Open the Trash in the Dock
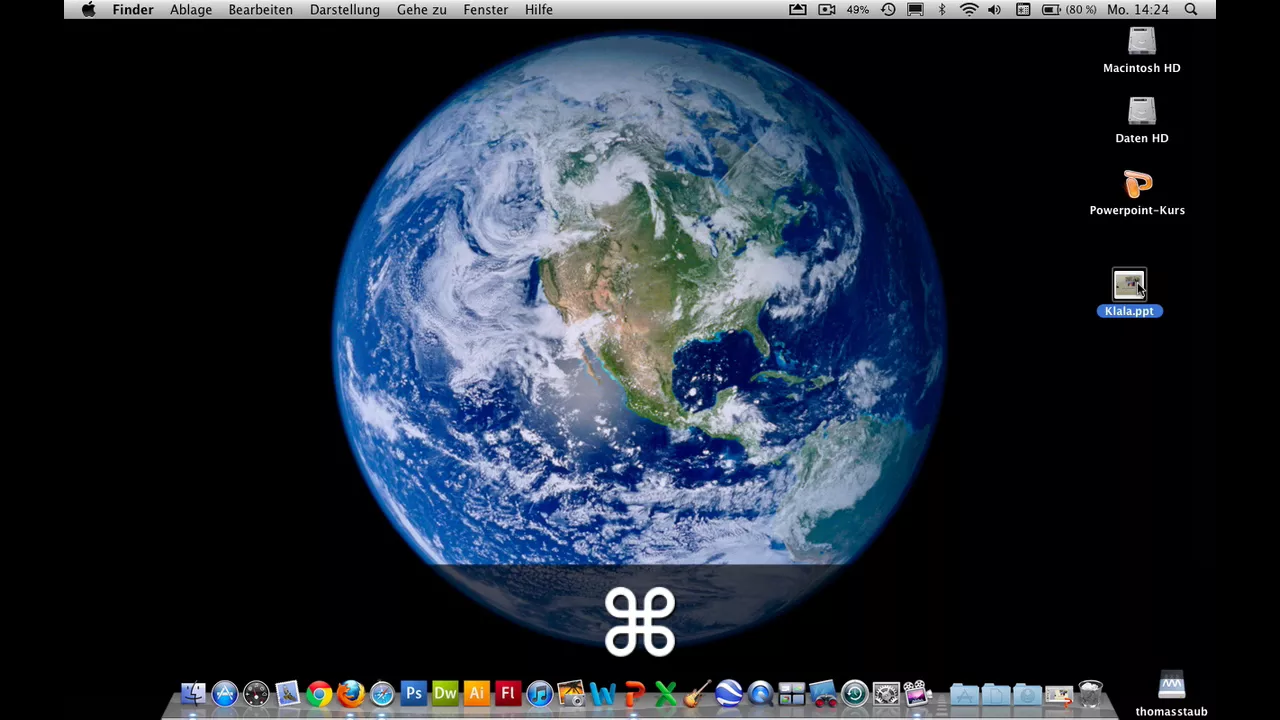1280x720 pixels. [1091, 693]
